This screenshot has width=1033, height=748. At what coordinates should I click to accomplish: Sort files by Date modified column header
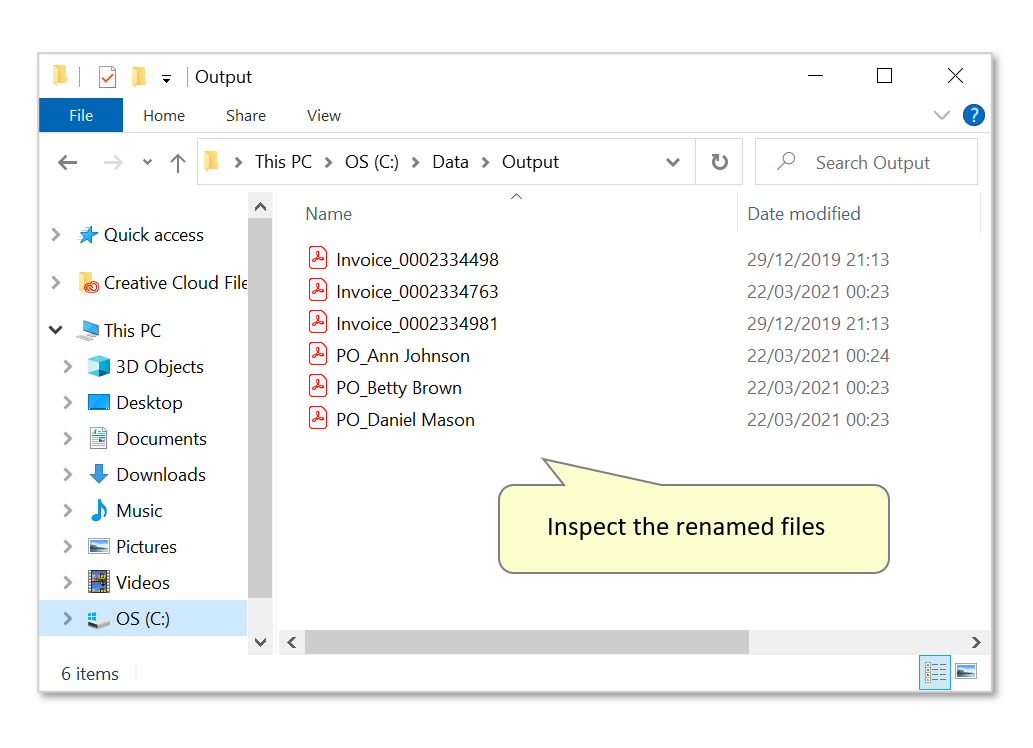coord(804,214)
